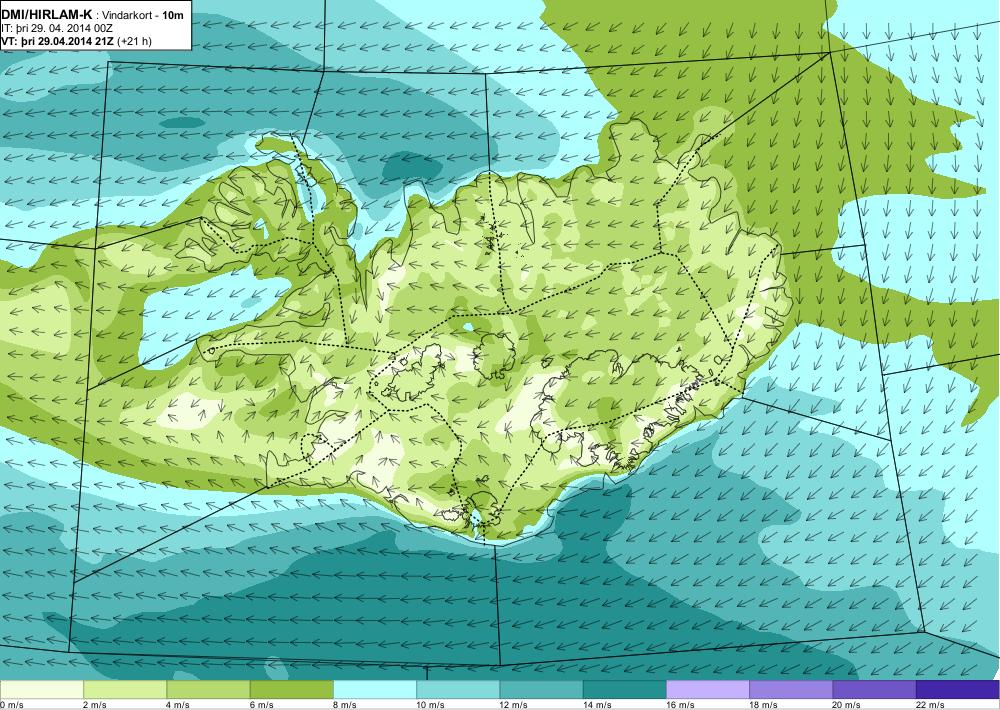Click the teal 12–14 m/s legend swatch
The height and width of the screenshot is (710, 1000).
pos(541,690)
